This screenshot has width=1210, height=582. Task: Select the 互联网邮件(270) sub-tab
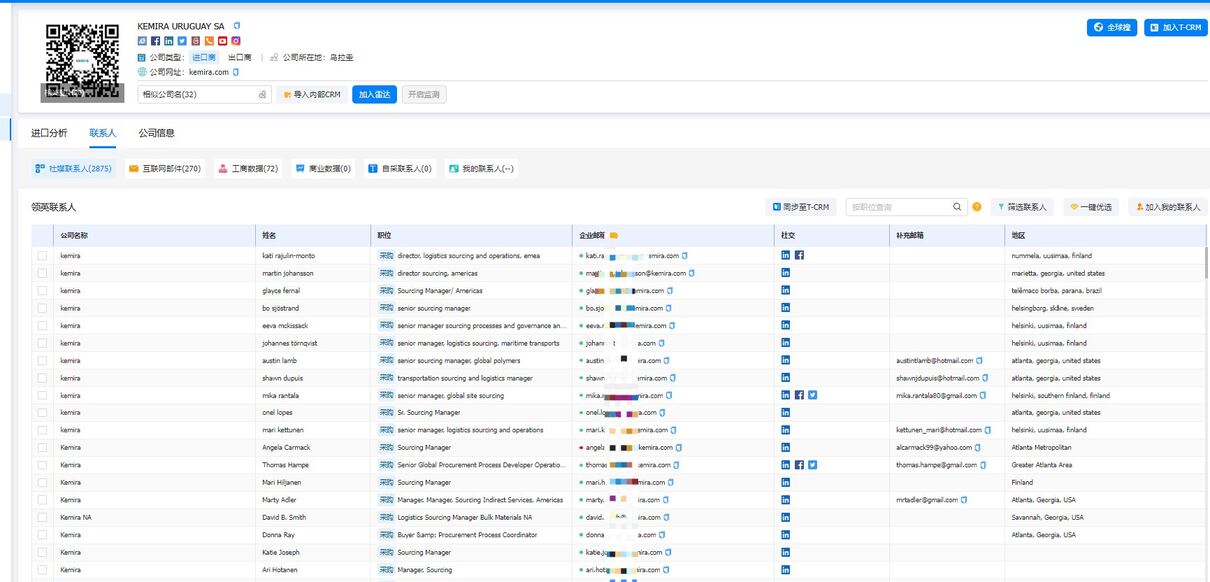tap(164, 169)
